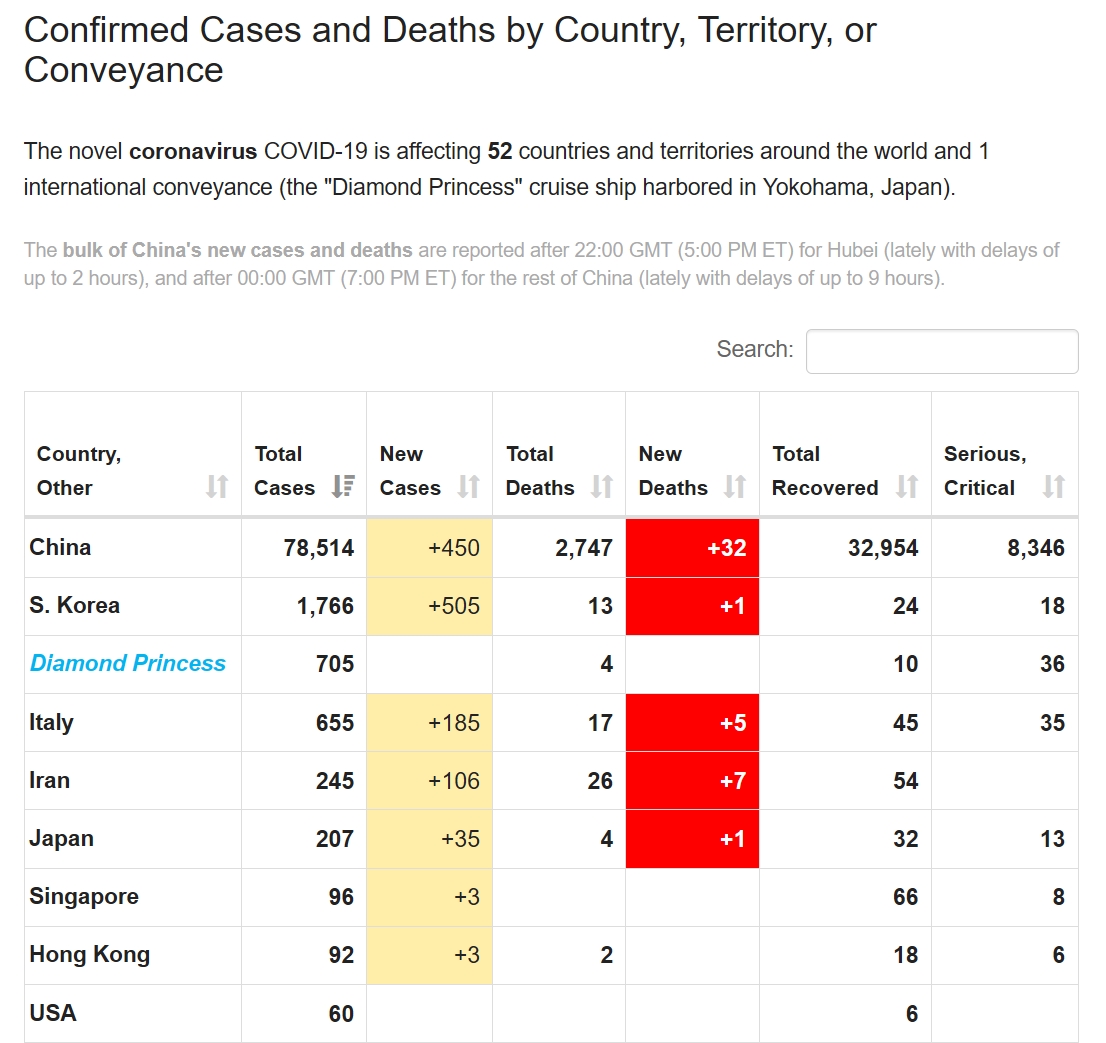Click the Total Cases descending sort icon
Viewport: 1106px width, 1043px height.
point(343,487)
